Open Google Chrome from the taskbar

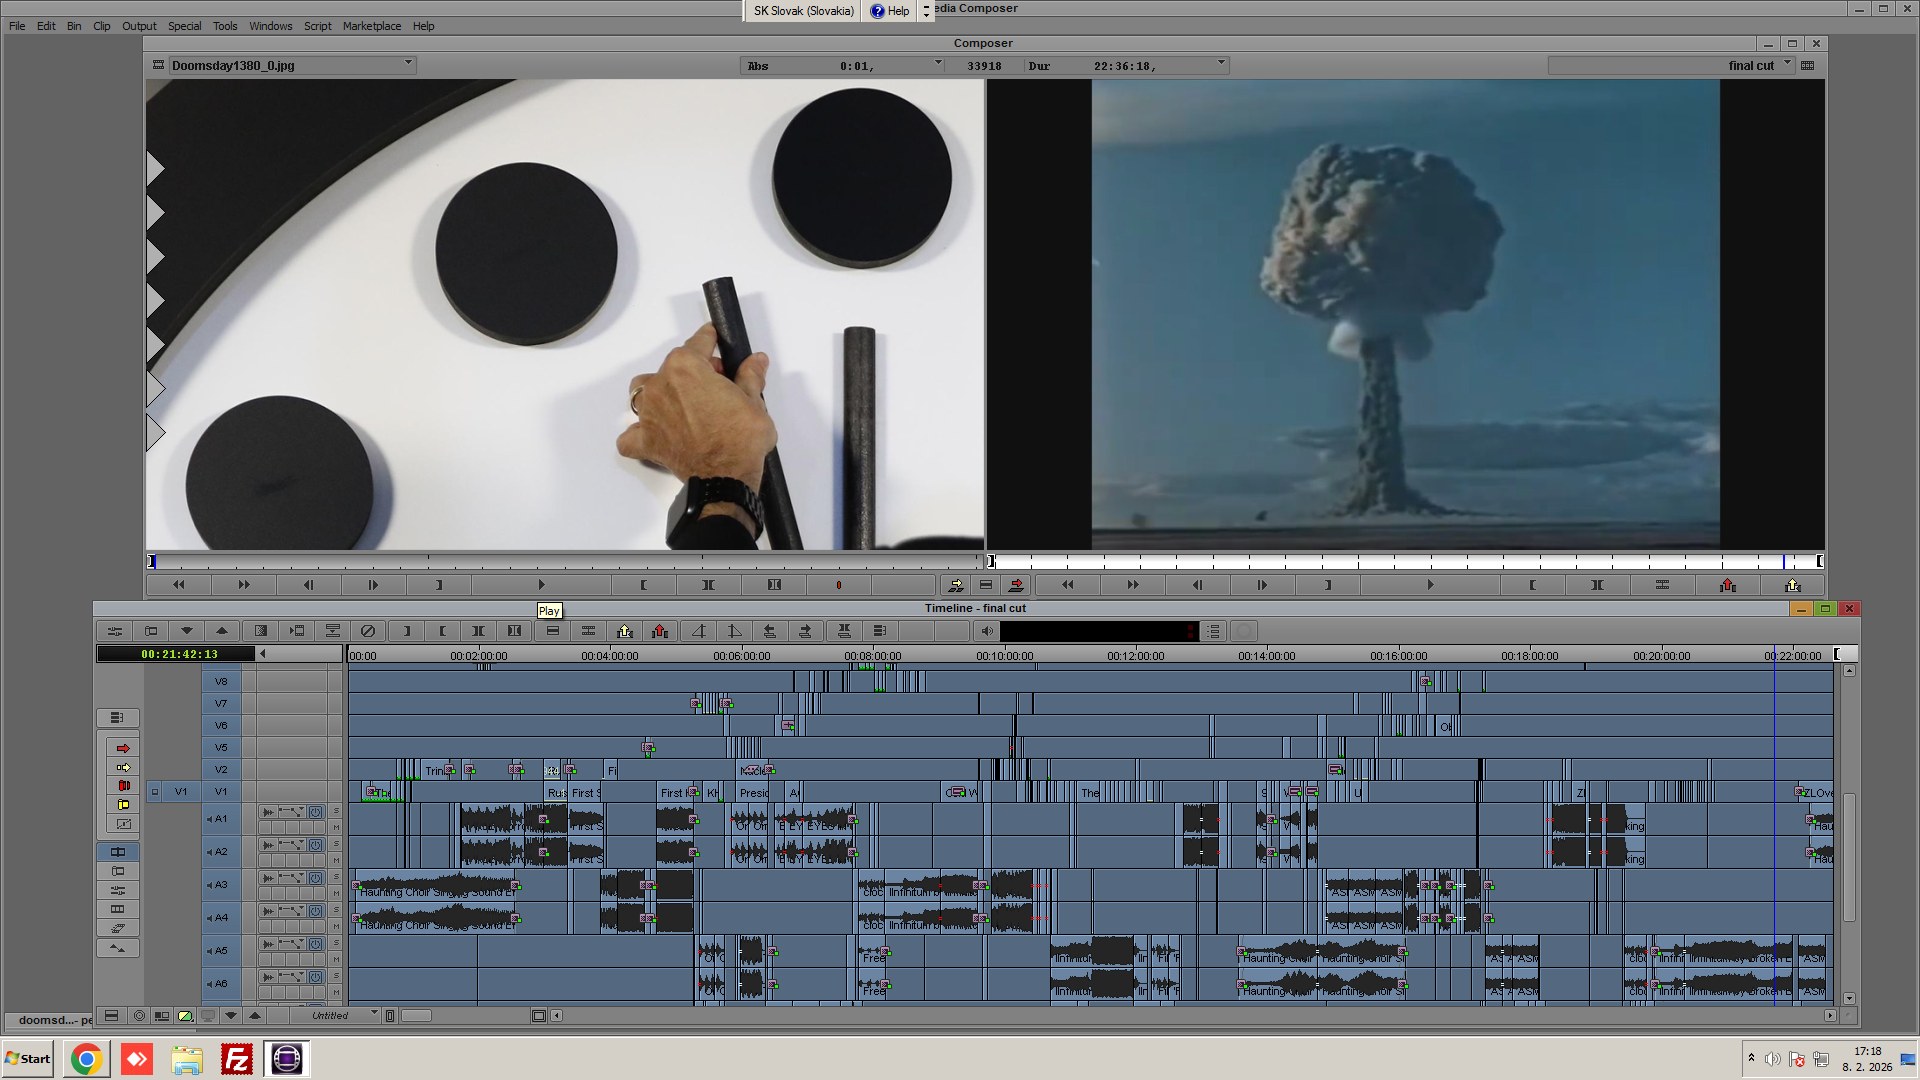click(x=87, y=1059)
